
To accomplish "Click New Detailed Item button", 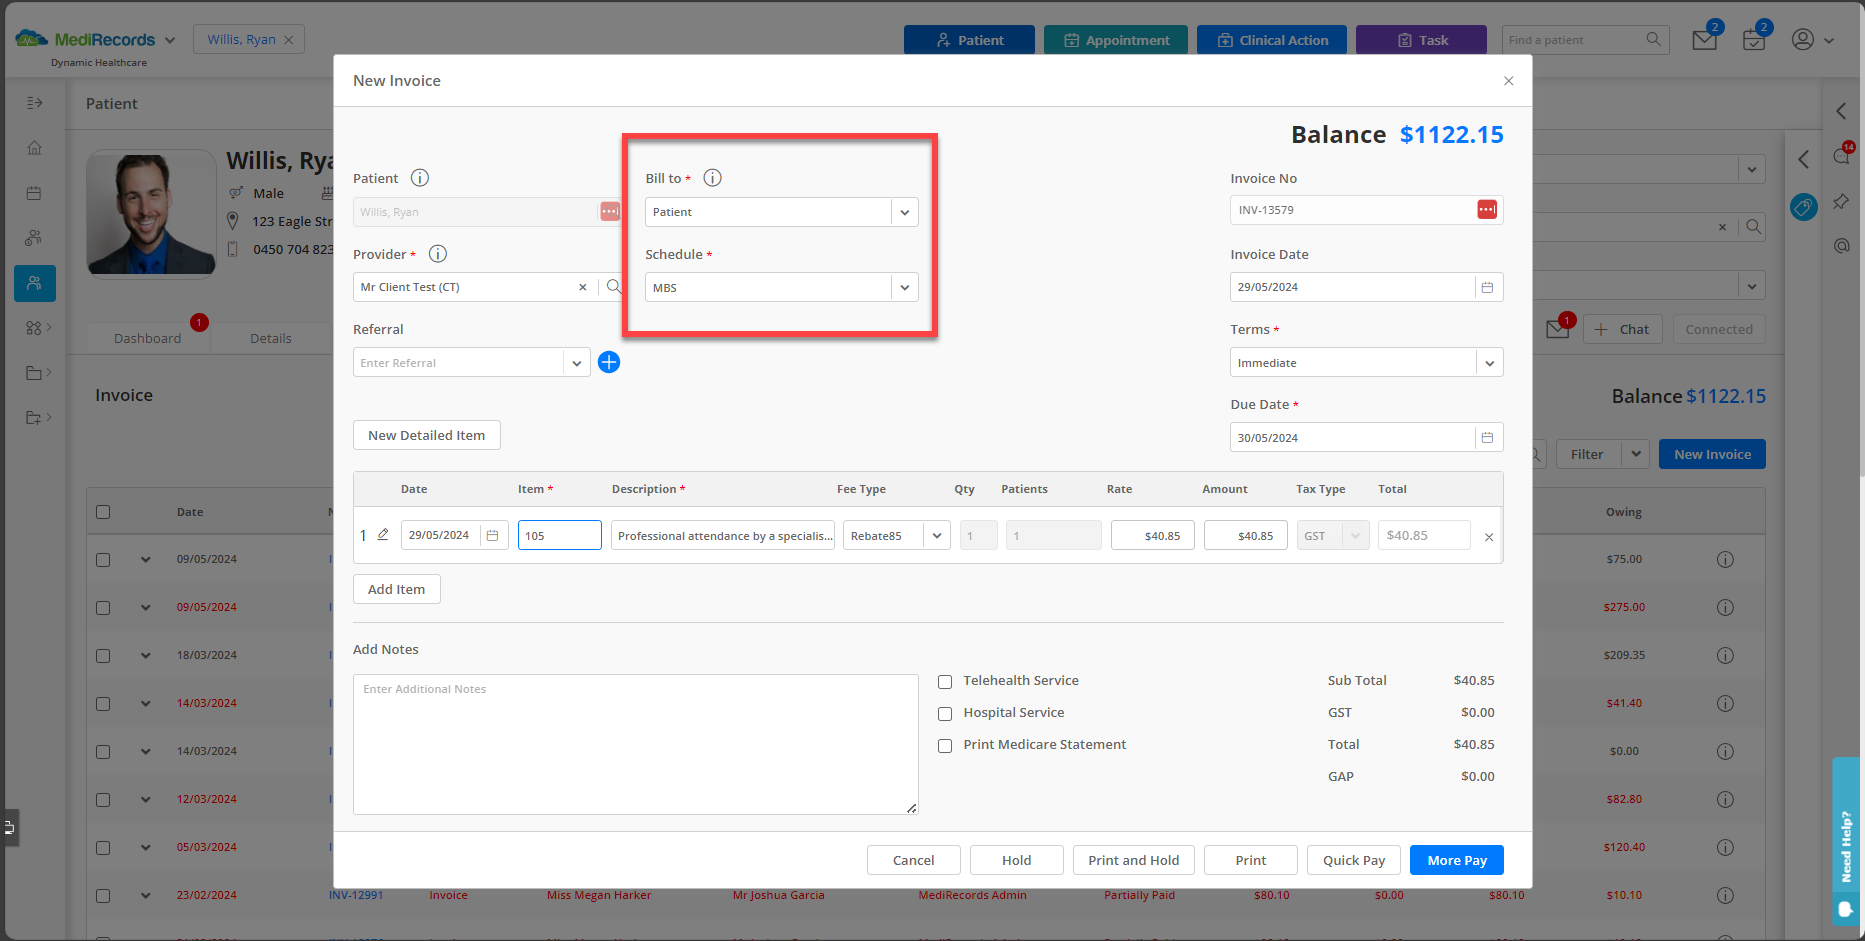I will coord(427,435).
